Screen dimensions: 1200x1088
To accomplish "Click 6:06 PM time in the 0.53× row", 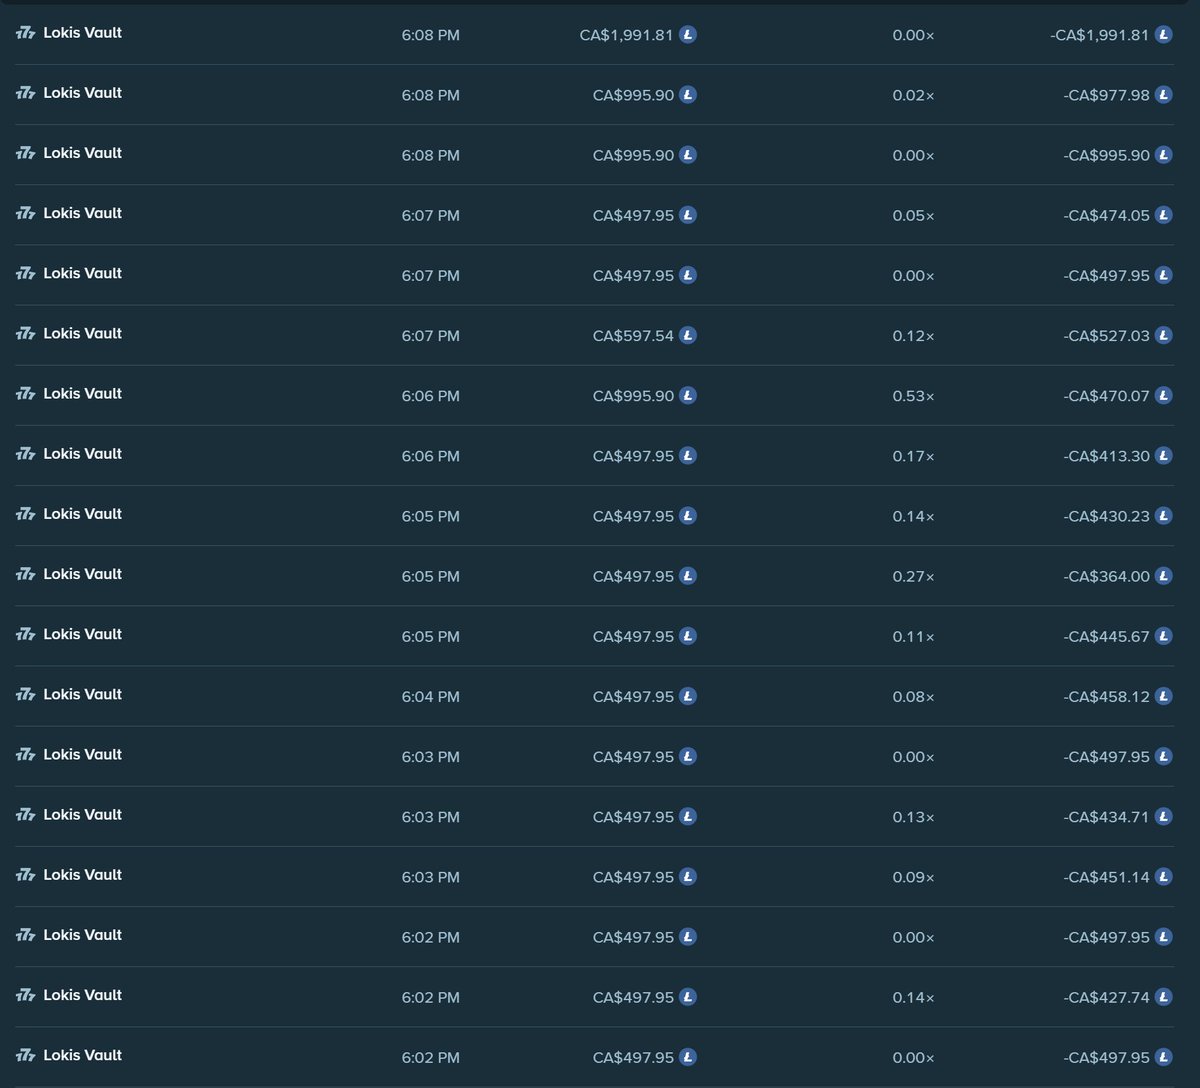I will (x=431, y=396).
